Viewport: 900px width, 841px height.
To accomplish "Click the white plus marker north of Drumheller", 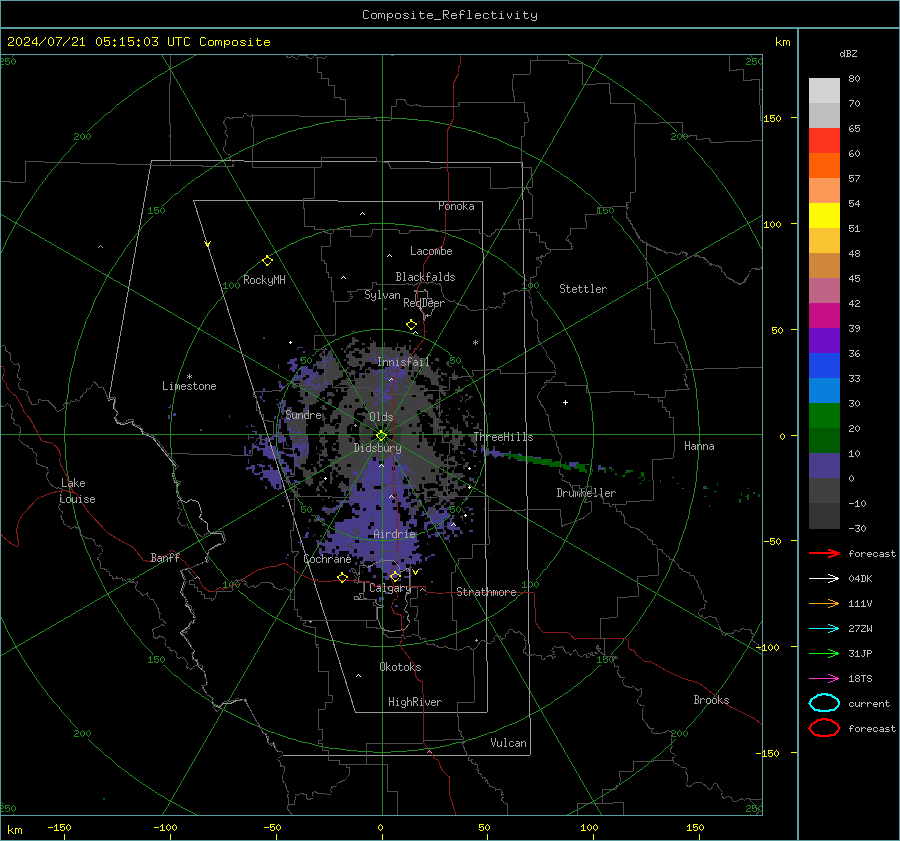I will point(565,402).
